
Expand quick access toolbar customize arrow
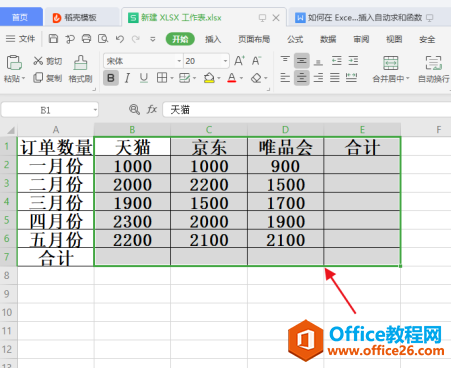[x=153, y=39]
